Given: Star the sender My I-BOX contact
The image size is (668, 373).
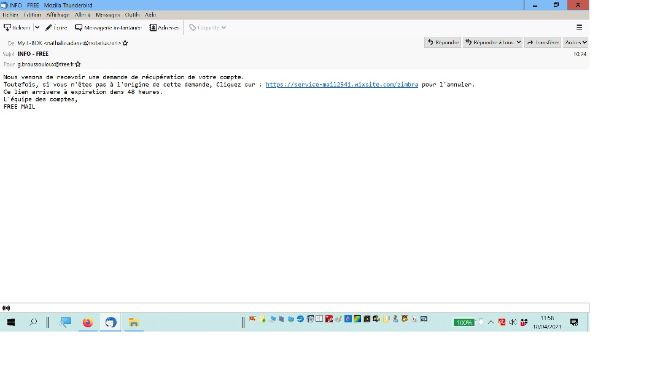Looking at the screenshot, I should click(125, 43).
